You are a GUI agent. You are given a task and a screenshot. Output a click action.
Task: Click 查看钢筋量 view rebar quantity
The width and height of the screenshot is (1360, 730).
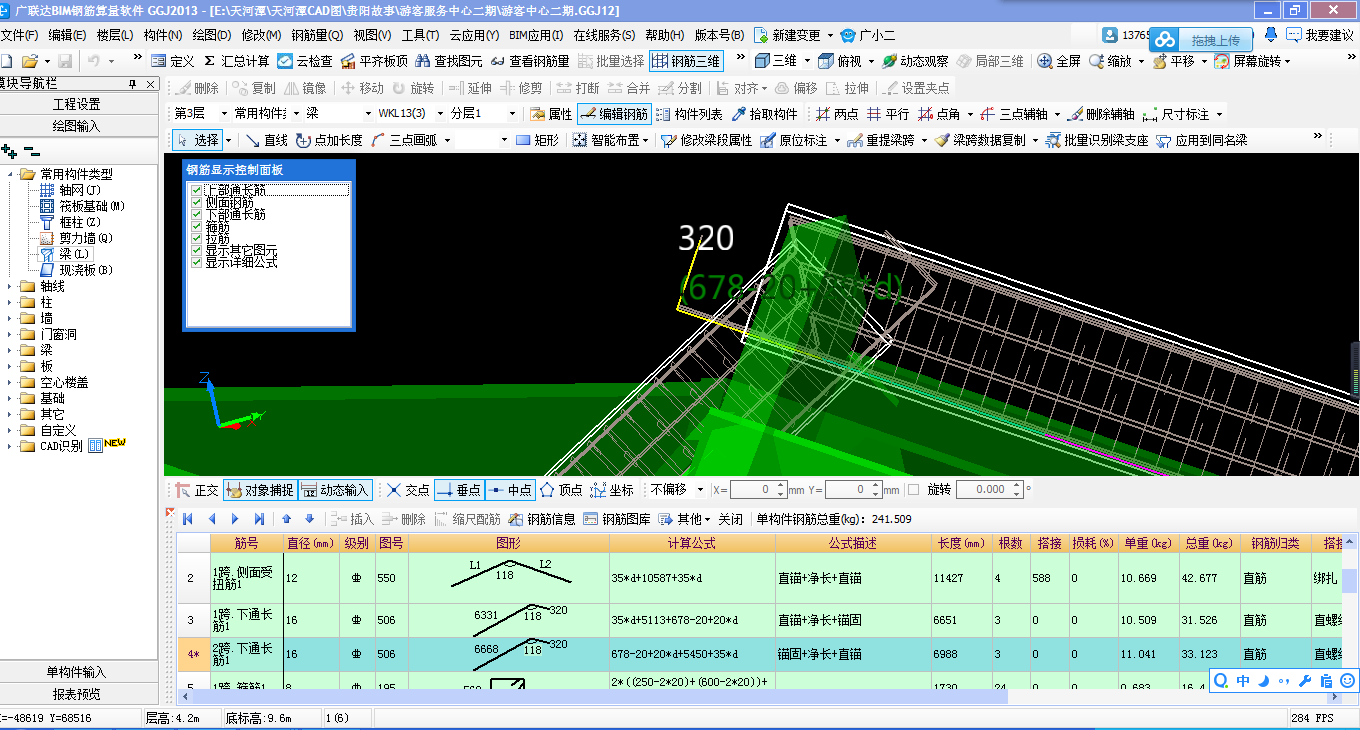[x=530, y=61]
